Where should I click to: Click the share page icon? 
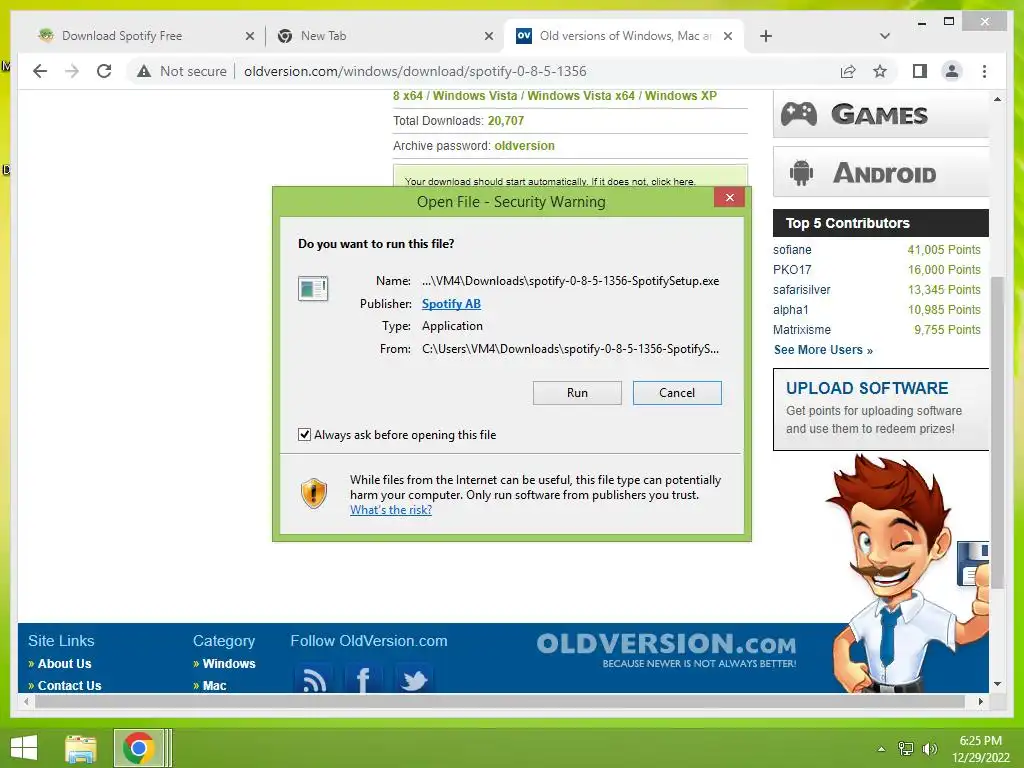click(x=848, y=71)
